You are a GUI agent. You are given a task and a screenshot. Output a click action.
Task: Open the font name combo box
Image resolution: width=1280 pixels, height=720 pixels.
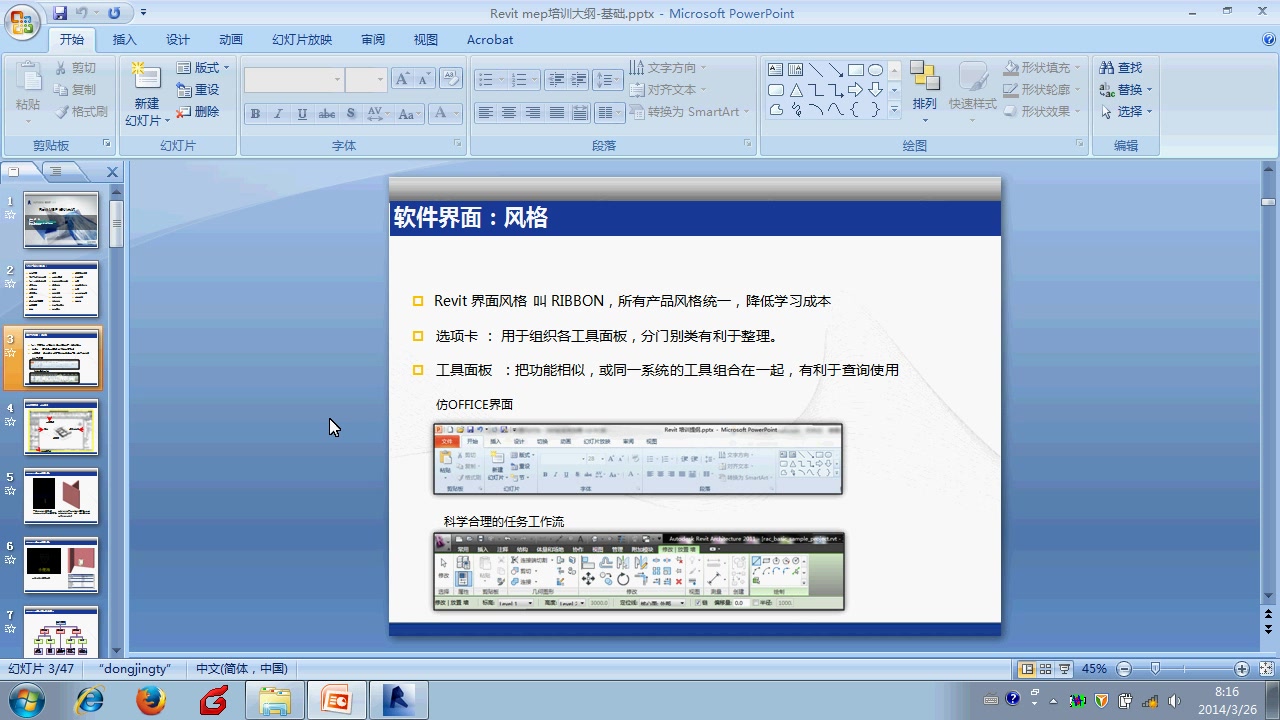(294, 80)
